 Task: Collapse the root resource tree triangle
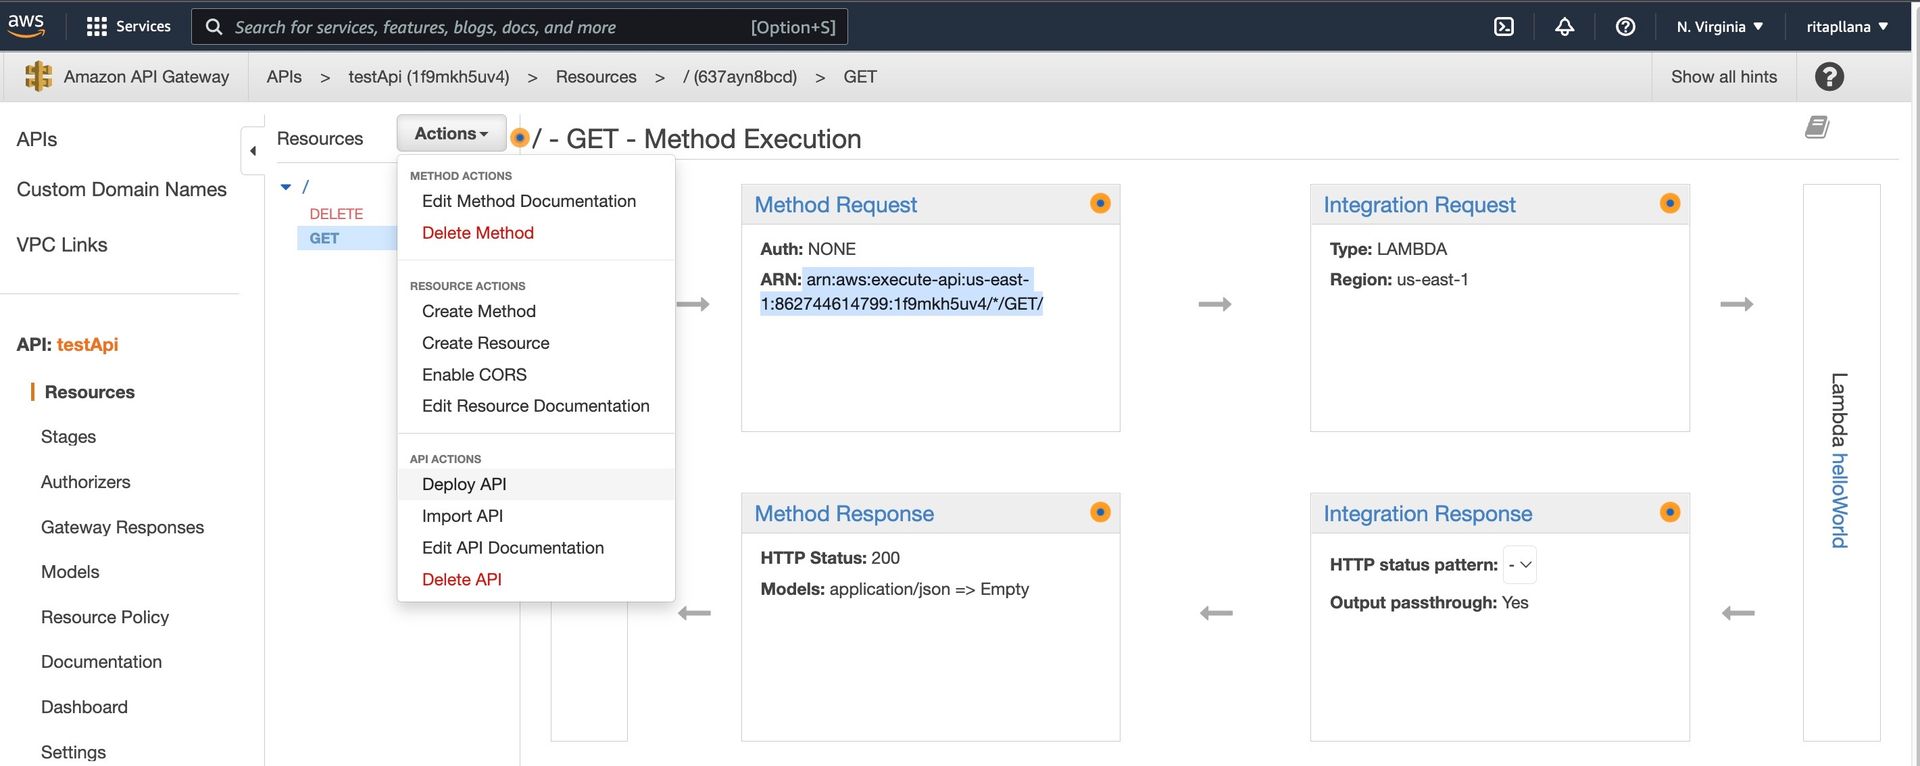click(x=286, y=187)
